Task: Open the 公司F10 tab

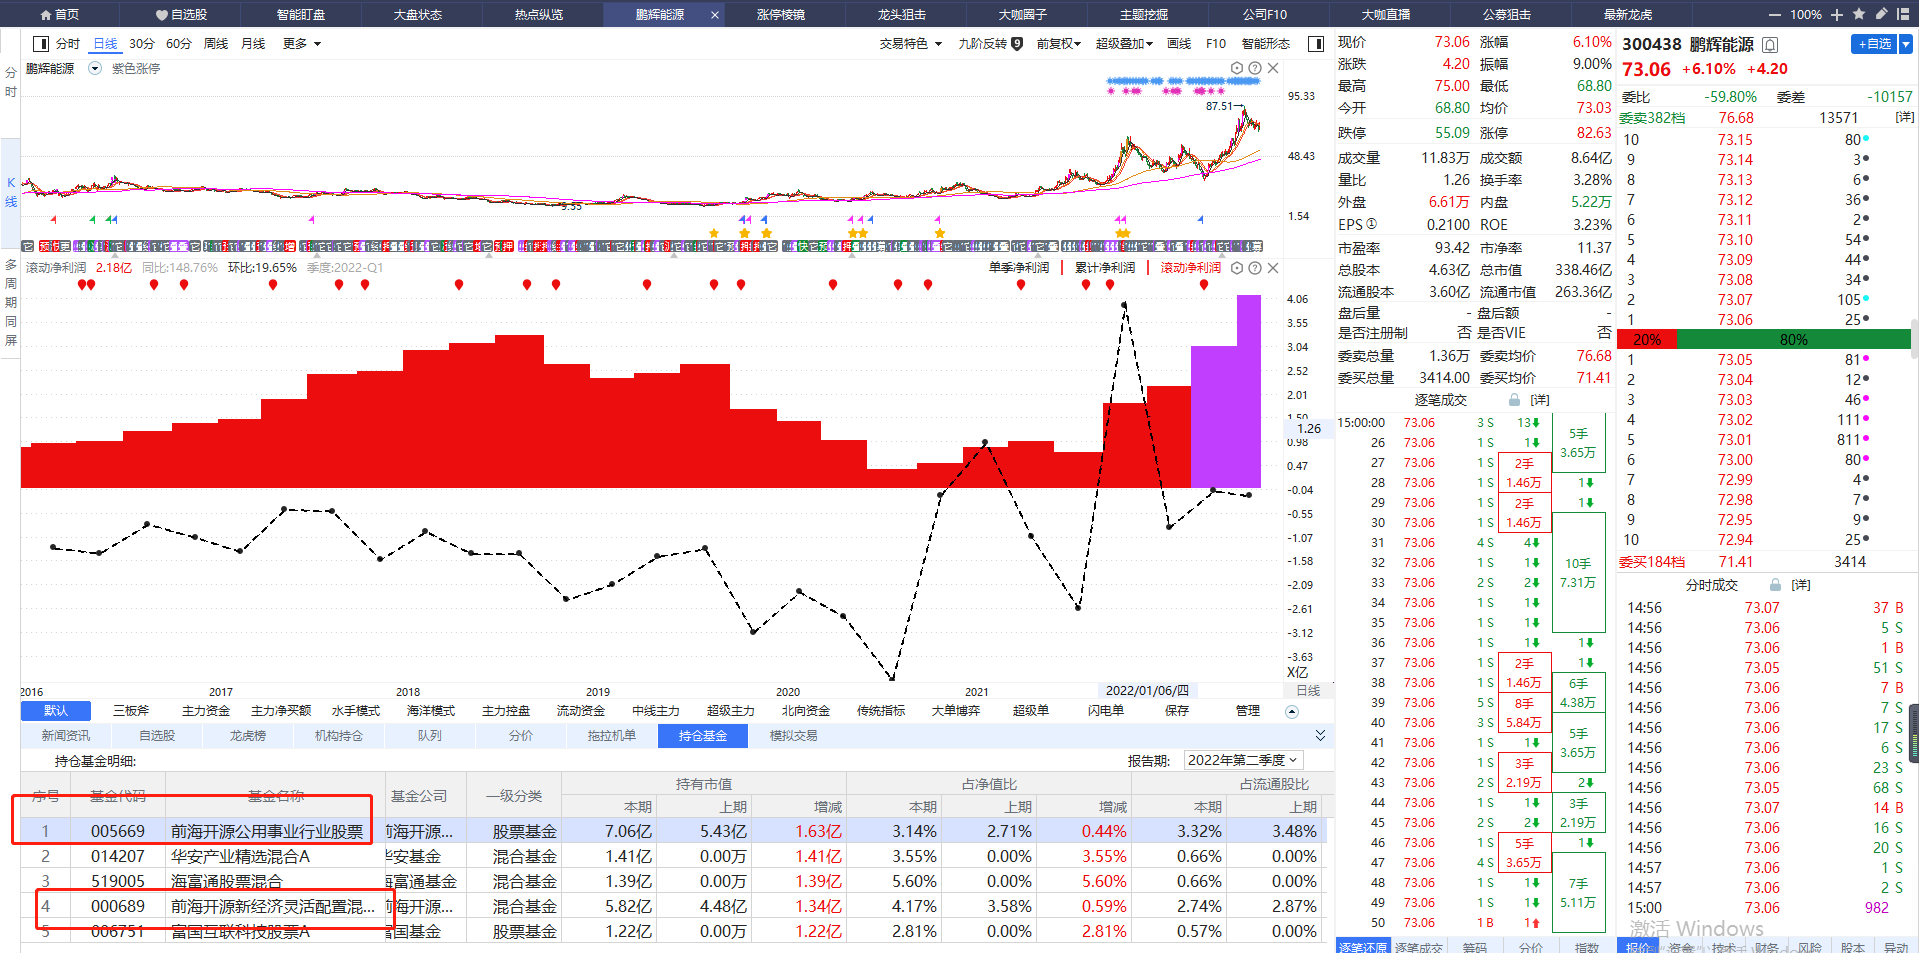Action: pos(1264,14)
